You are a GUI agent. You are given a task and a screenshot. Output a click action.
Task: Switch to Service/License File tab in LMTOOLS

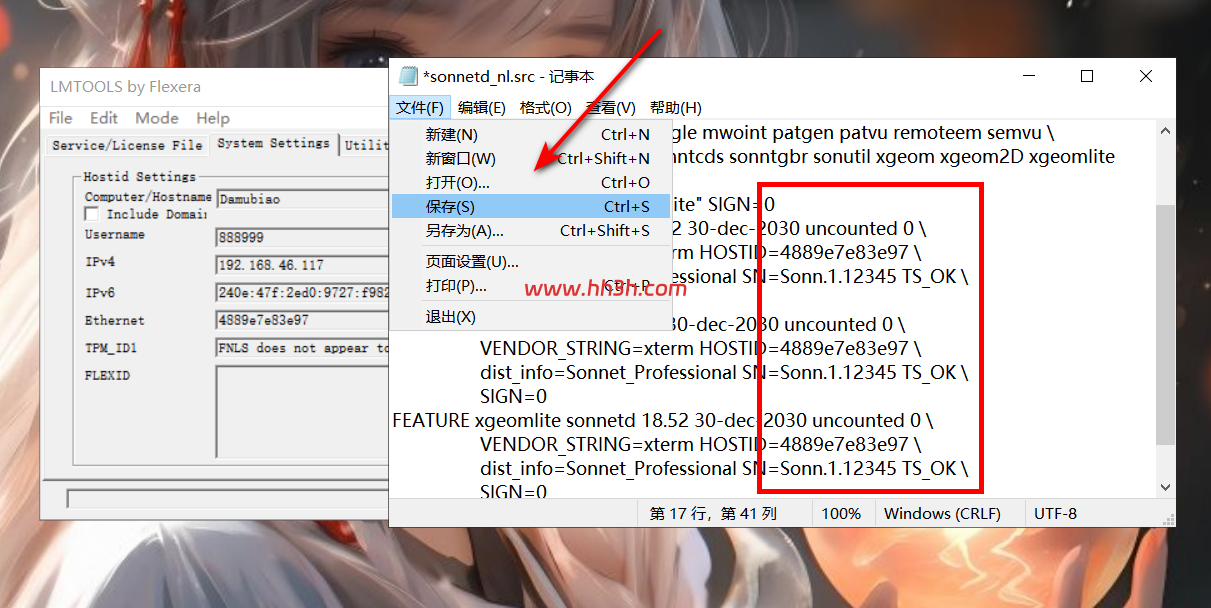(x=127, y=145)
